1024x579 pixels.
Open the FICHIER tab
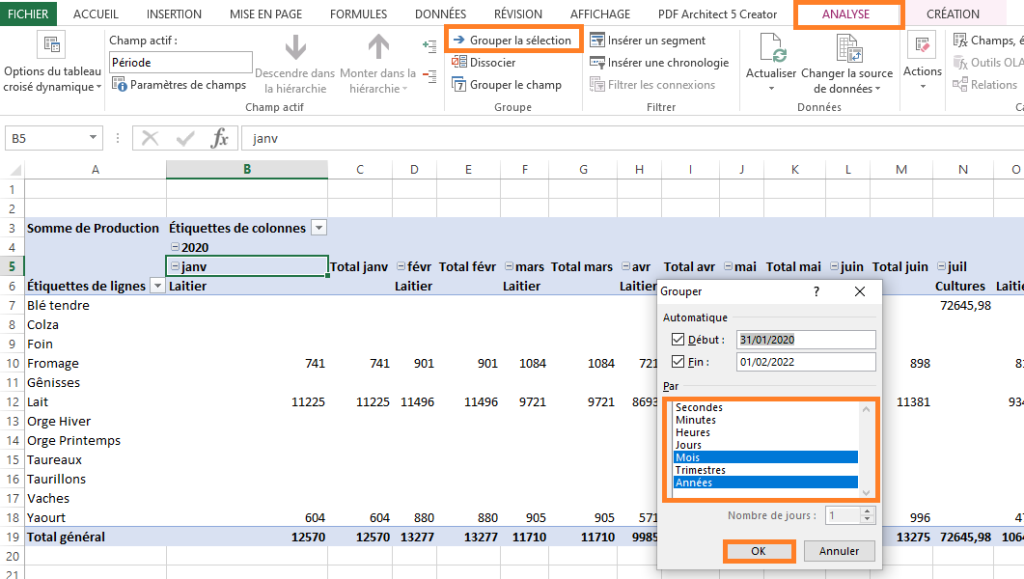pyautogui.click(x=28, y=14)
